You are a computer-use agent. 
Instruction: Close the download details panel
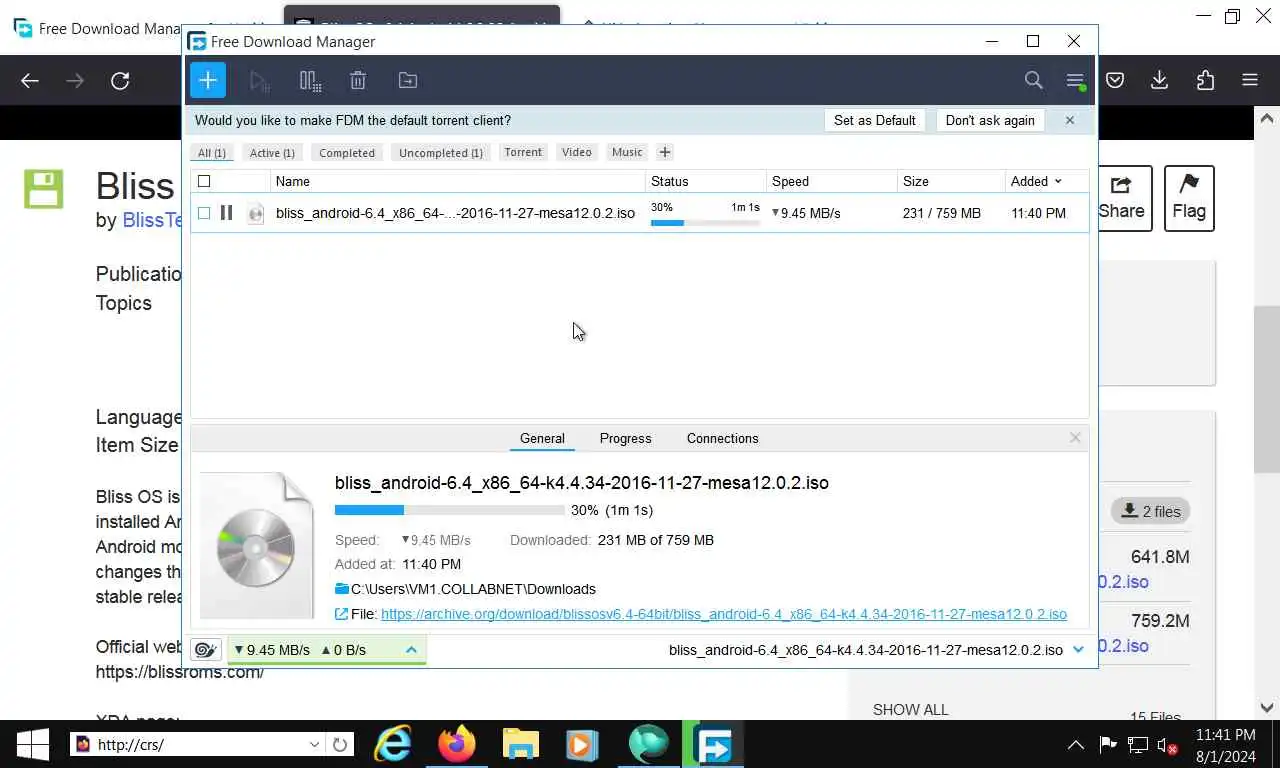click(x=1075, y=438)
